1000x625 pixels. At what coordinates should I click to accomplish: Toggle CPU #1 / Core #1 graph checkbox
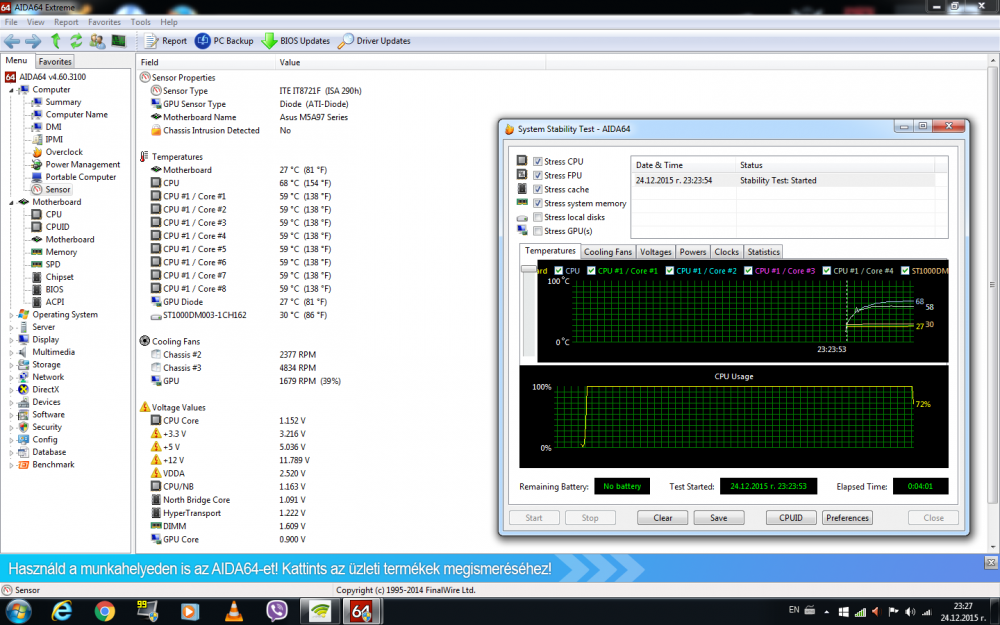(x=591, y=271)
